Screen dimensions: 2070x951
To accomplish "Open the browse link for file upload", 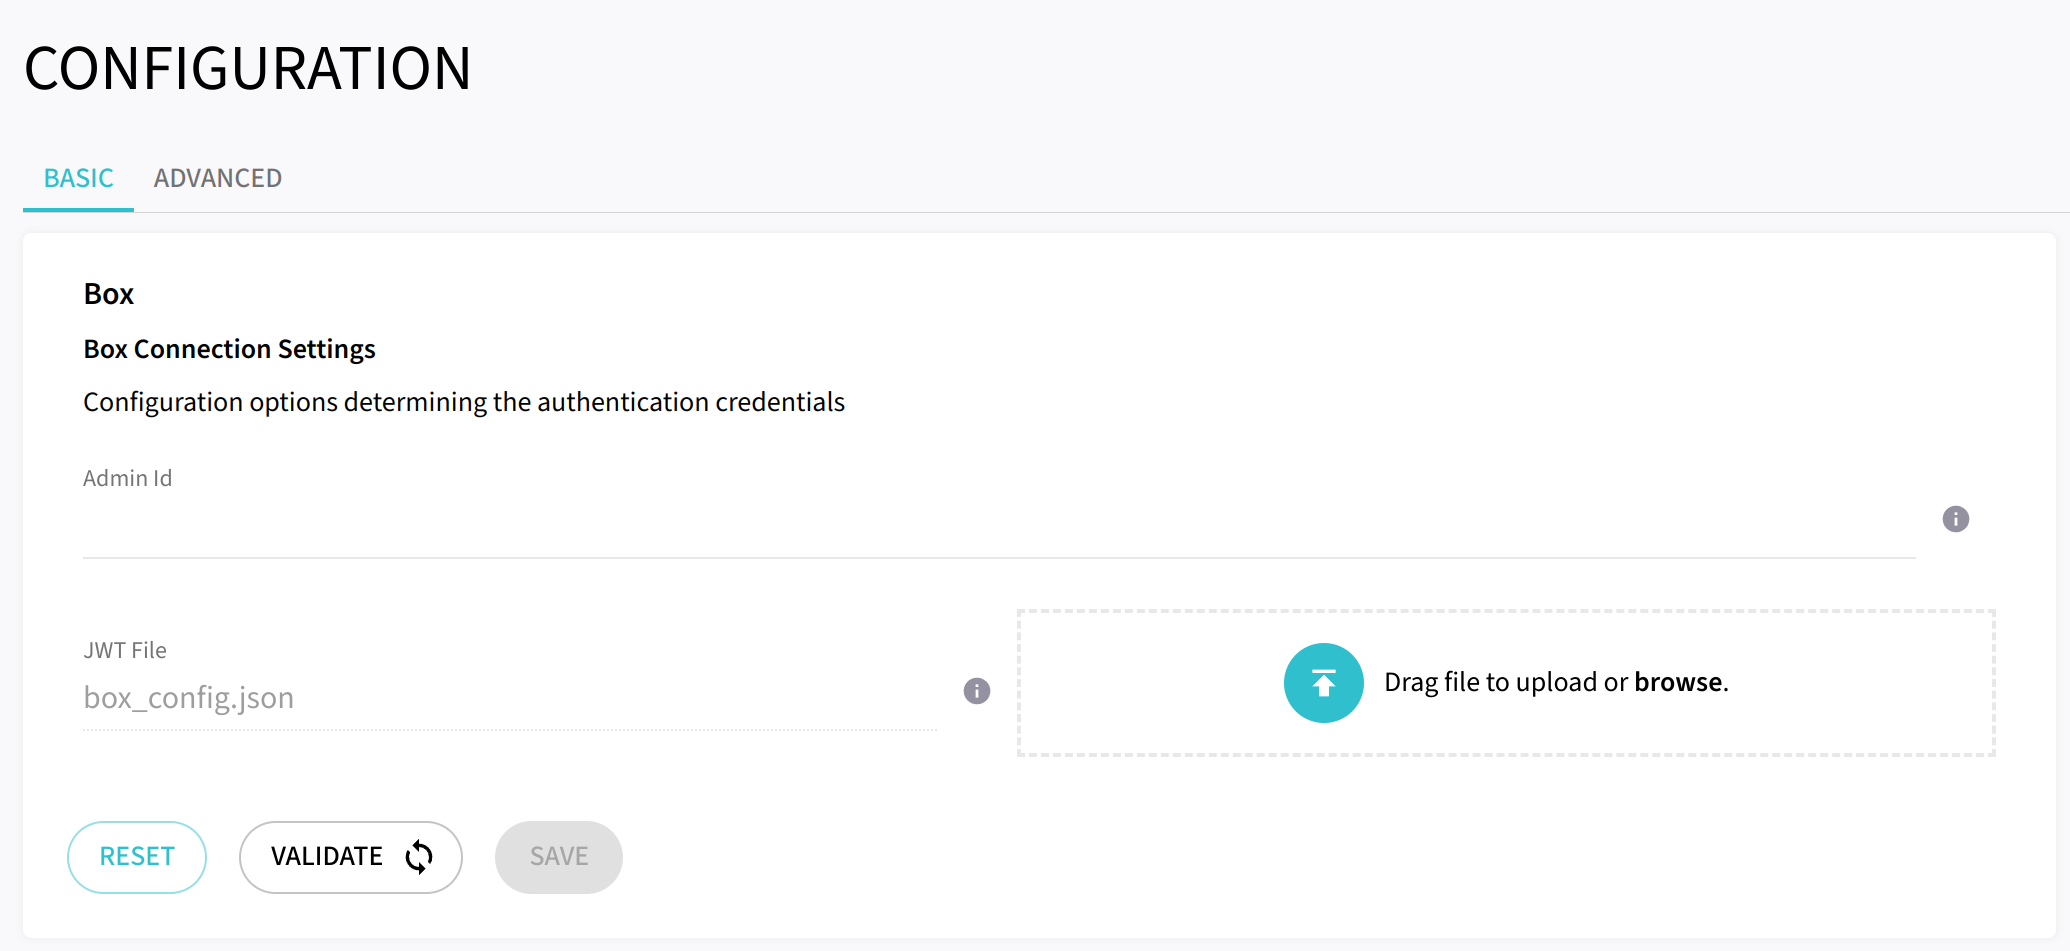I will tap(1678, 683).
